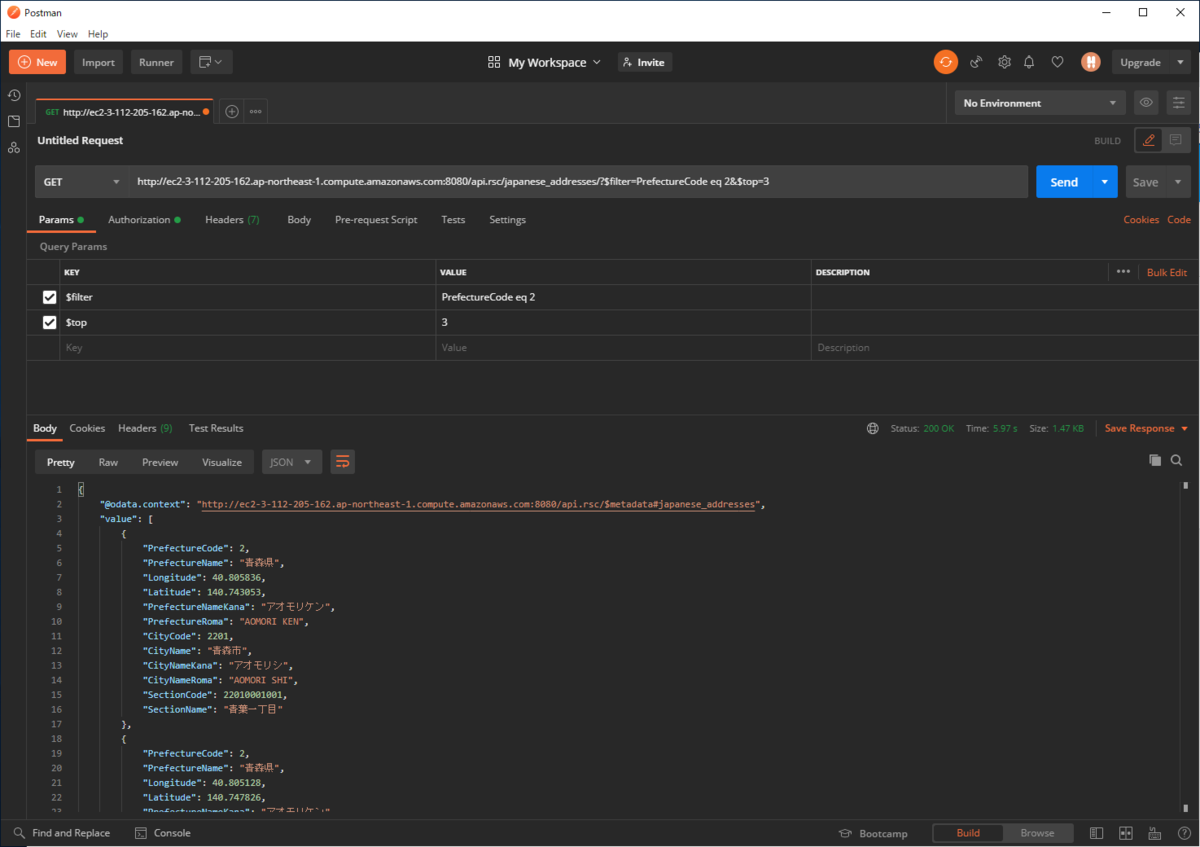Click the Bulk Edit link
This screenshot has height=847, width=1200.
(1167, 272)
